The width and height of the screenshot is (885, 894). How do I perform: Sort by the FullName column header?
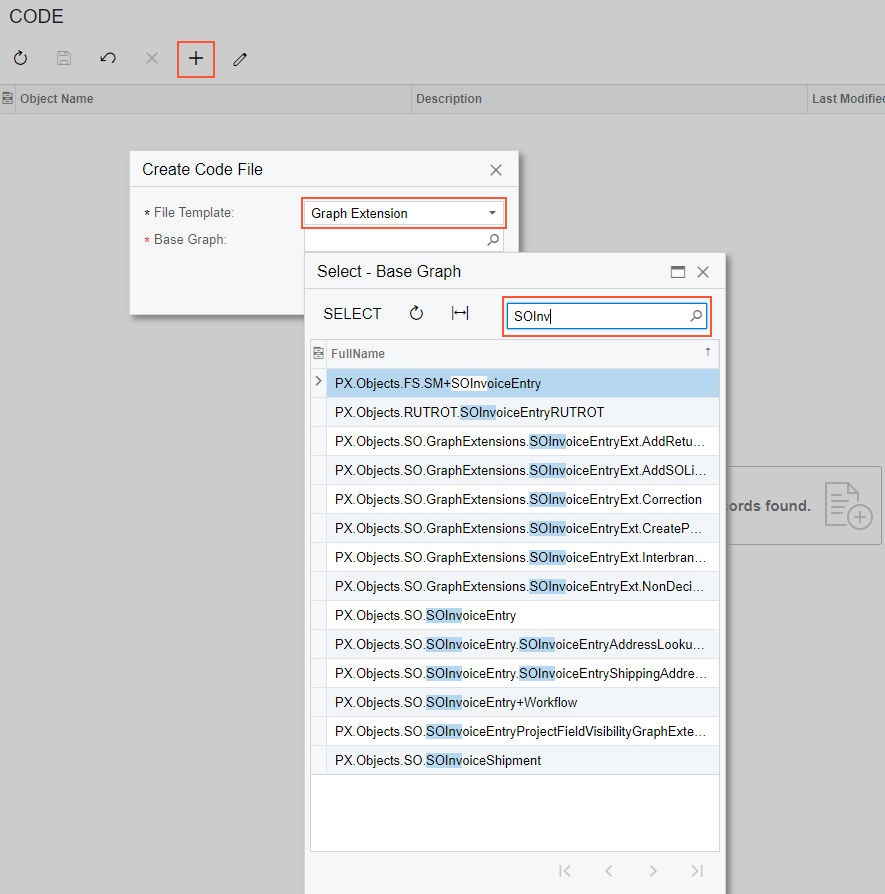pyautogui.click(x=358, y=353)
